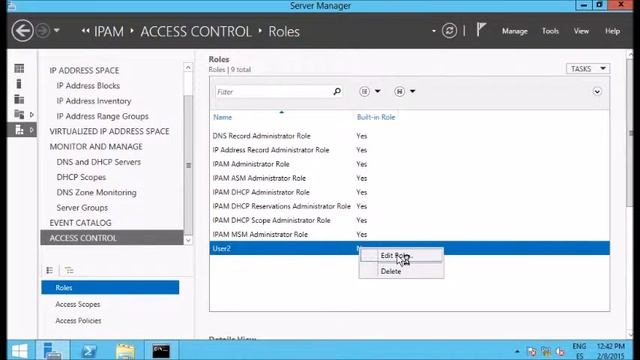640x360 pixels.
Task: Choose Delete in context menu
Action: pos(401,271)
